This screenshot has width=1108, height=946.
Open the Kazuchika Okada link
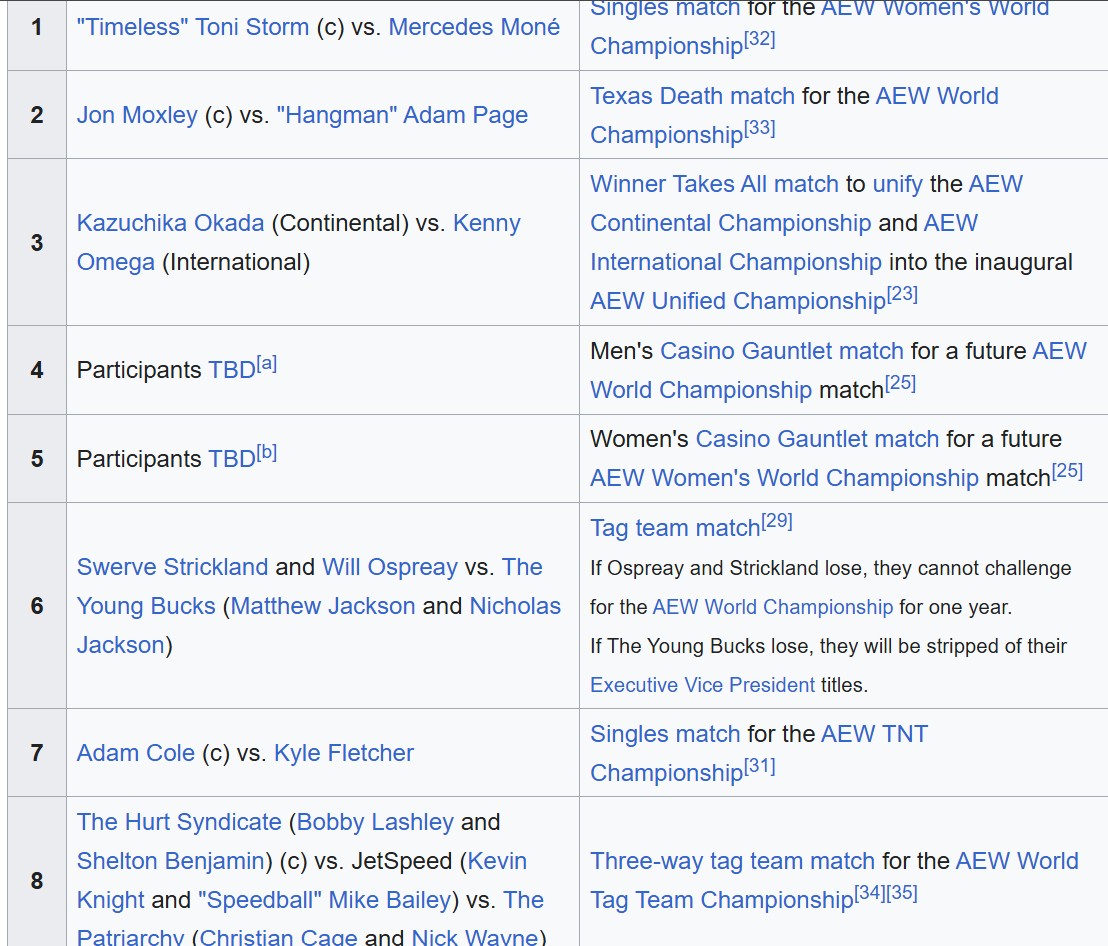pos(170,223)
